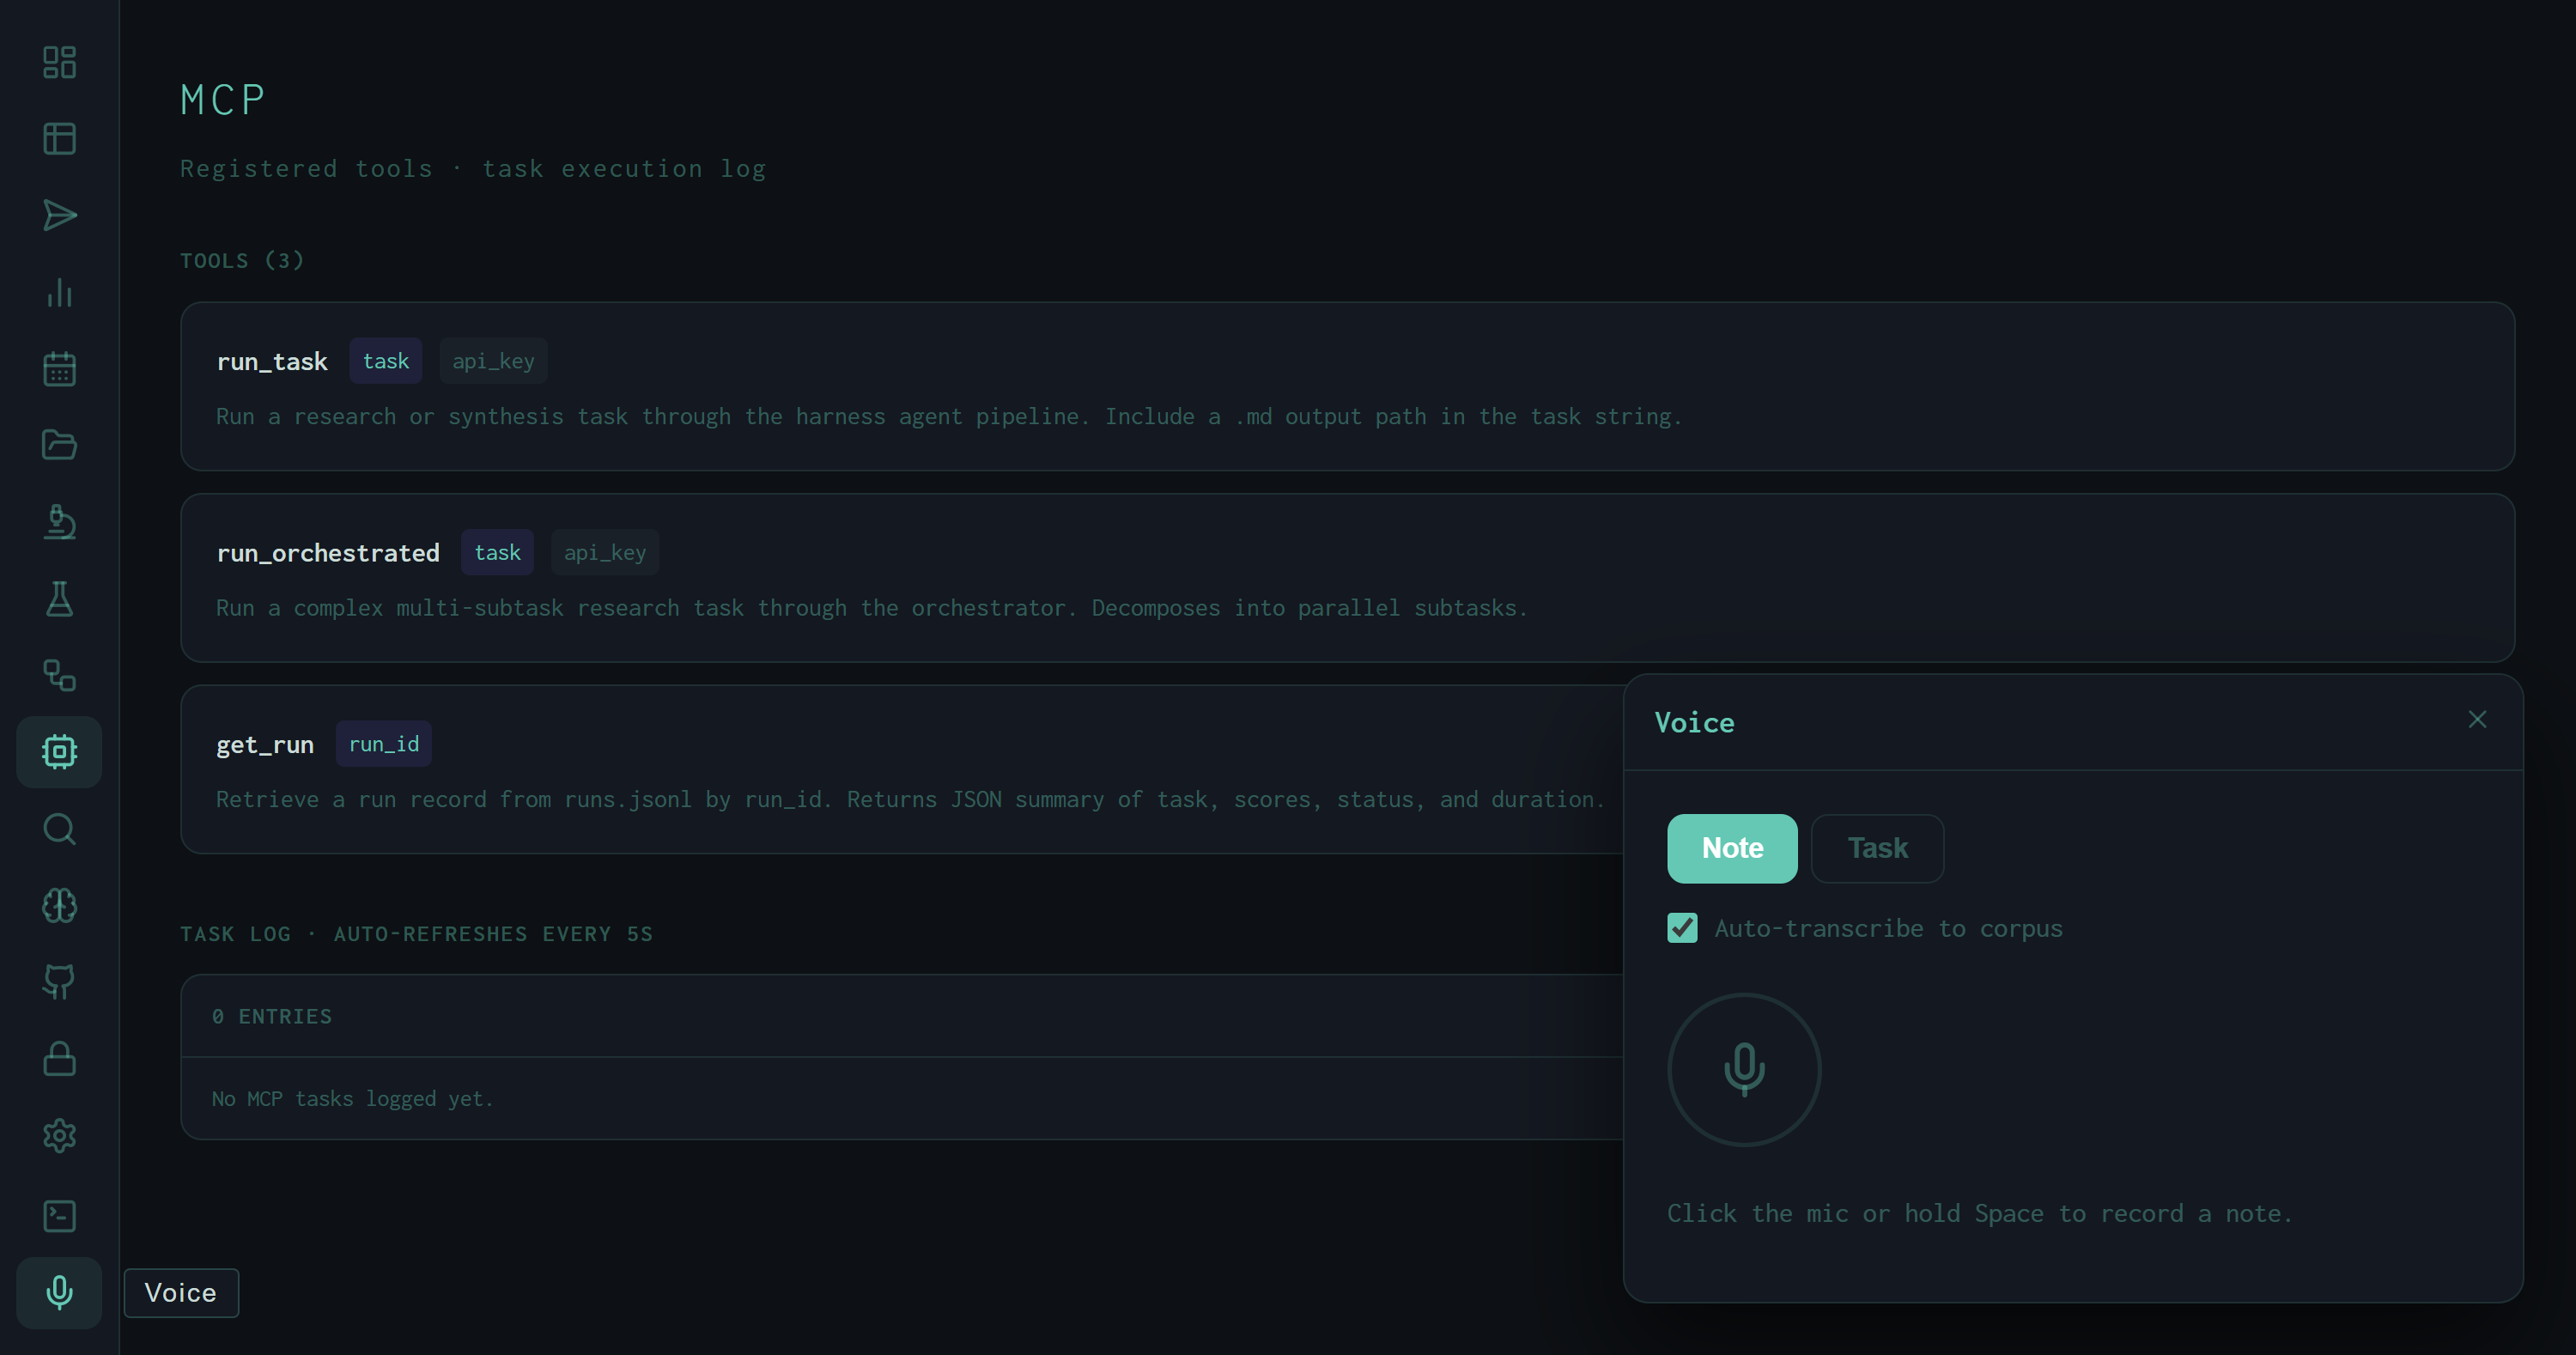Open the folder icon in sidebar
The image size is (2576, 1355).
[x=59, y=445]
